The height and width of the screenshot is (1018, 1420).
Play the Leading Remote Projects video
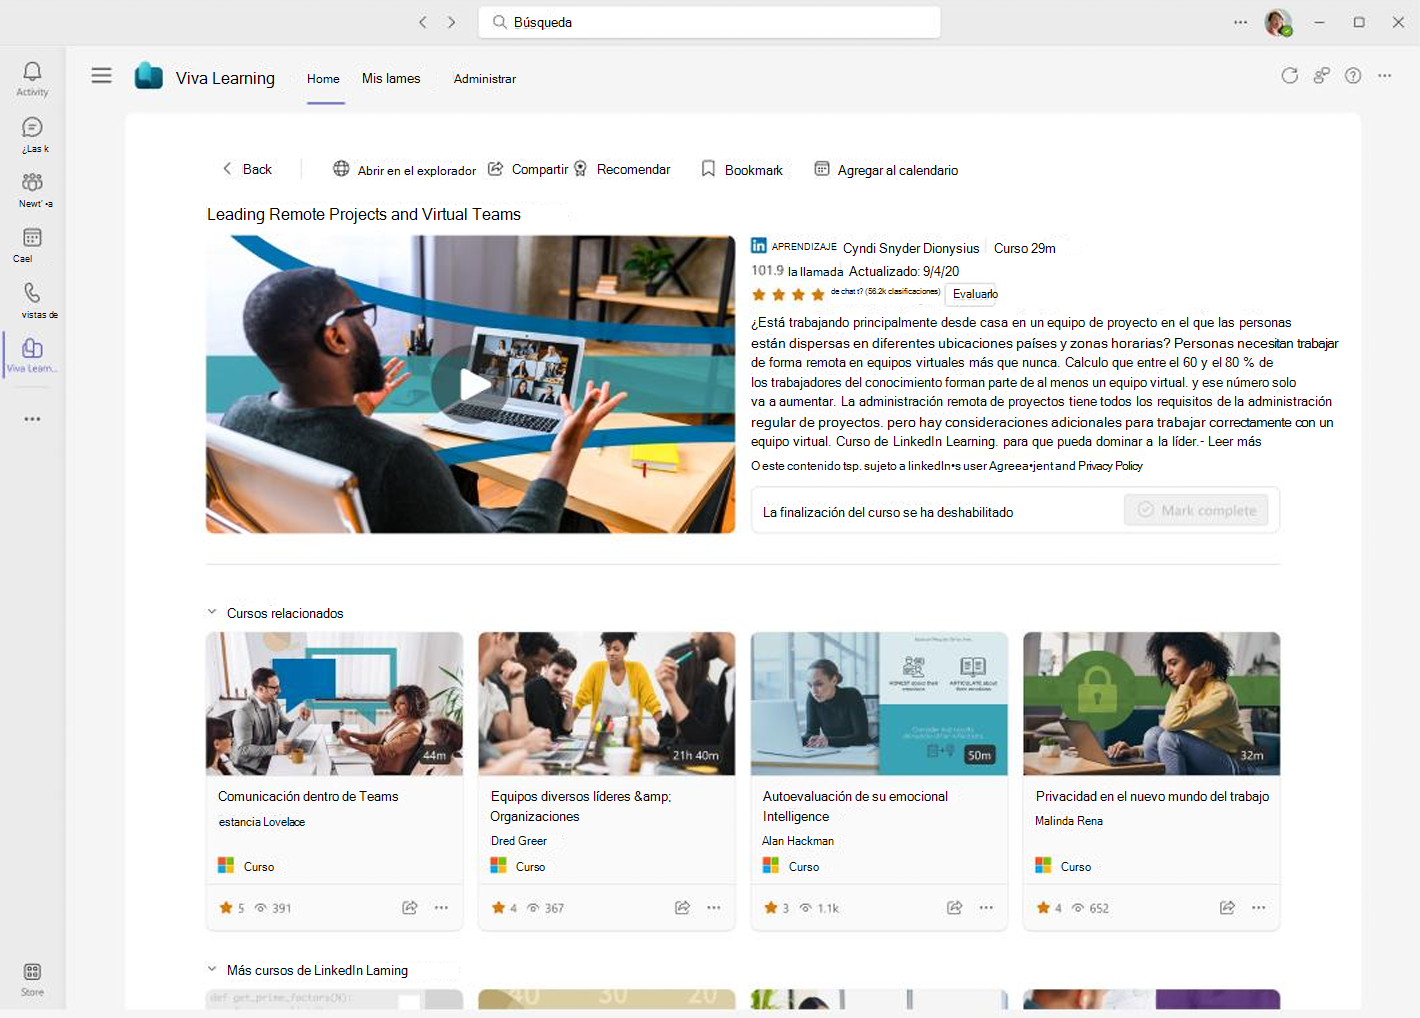click(470, 383)
